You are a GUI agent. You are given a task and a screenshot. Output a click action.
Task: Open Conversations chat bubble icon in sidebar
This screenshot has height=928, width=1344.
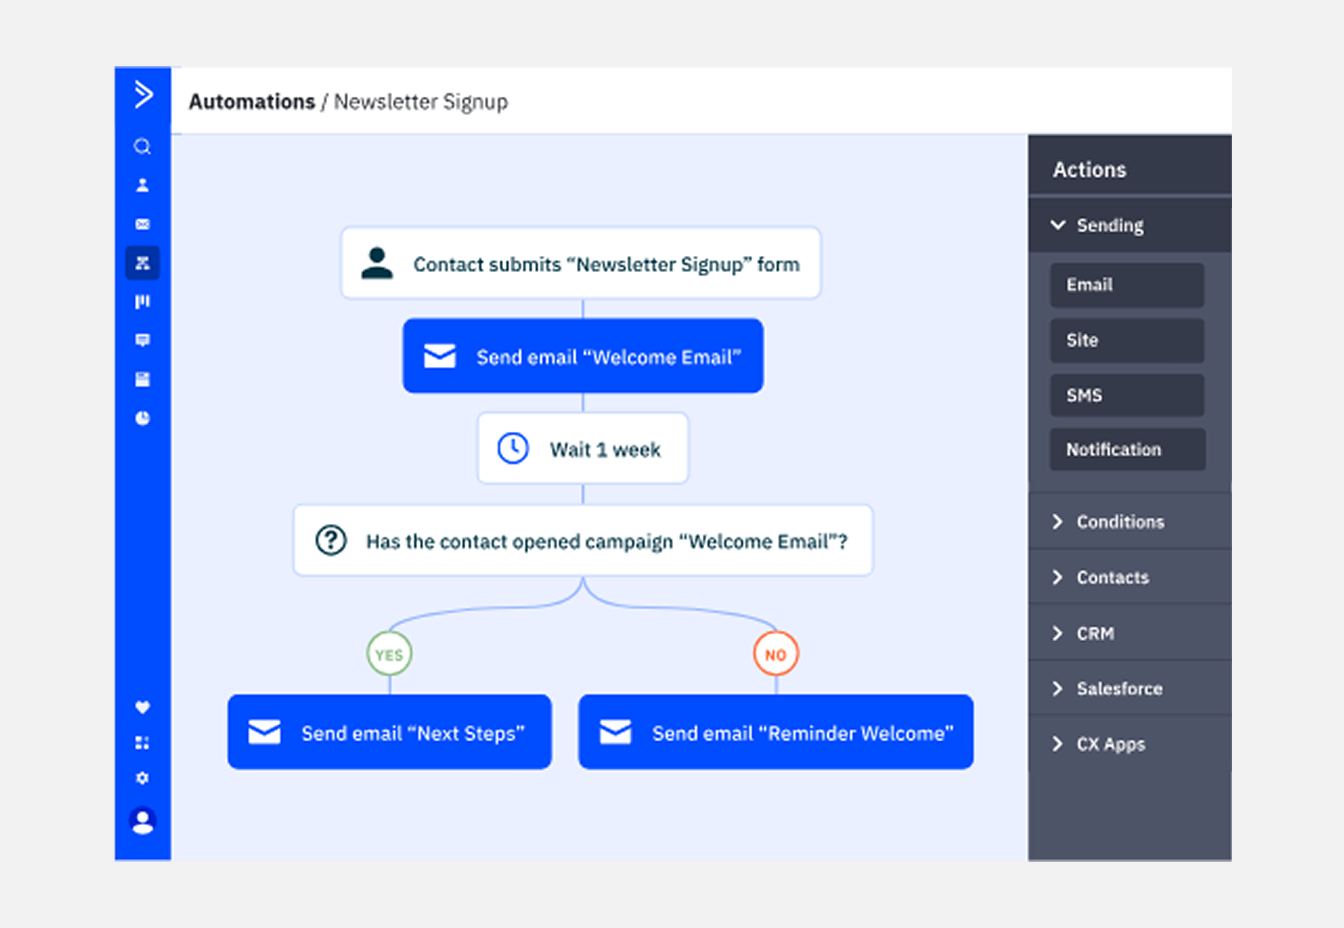point(143,340)
